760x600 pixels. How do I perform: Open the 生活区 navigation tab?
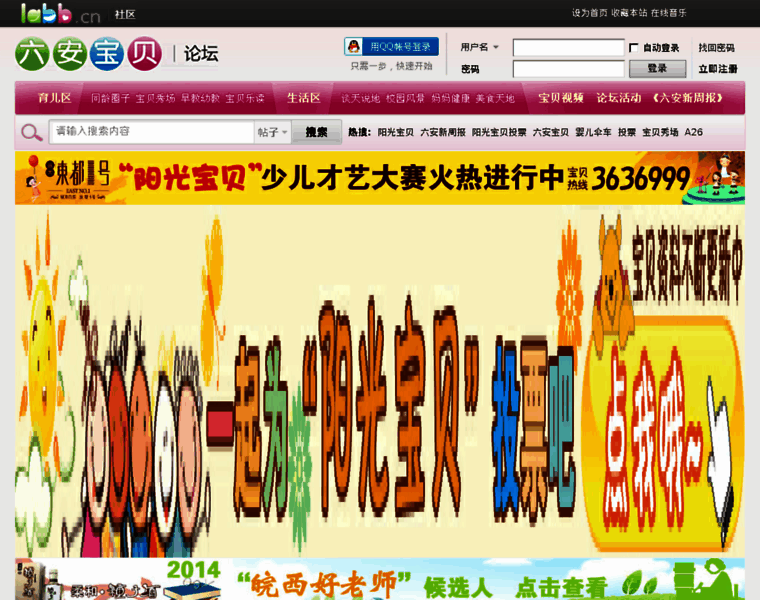[303, 98]
